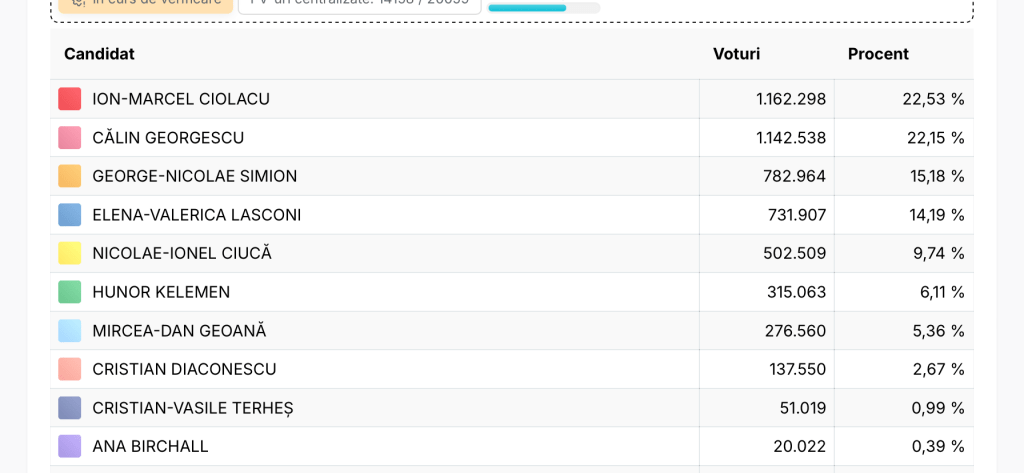Click the vote centralization progress bar
The height and width of the screenshot is (473, 1024).
543,8
